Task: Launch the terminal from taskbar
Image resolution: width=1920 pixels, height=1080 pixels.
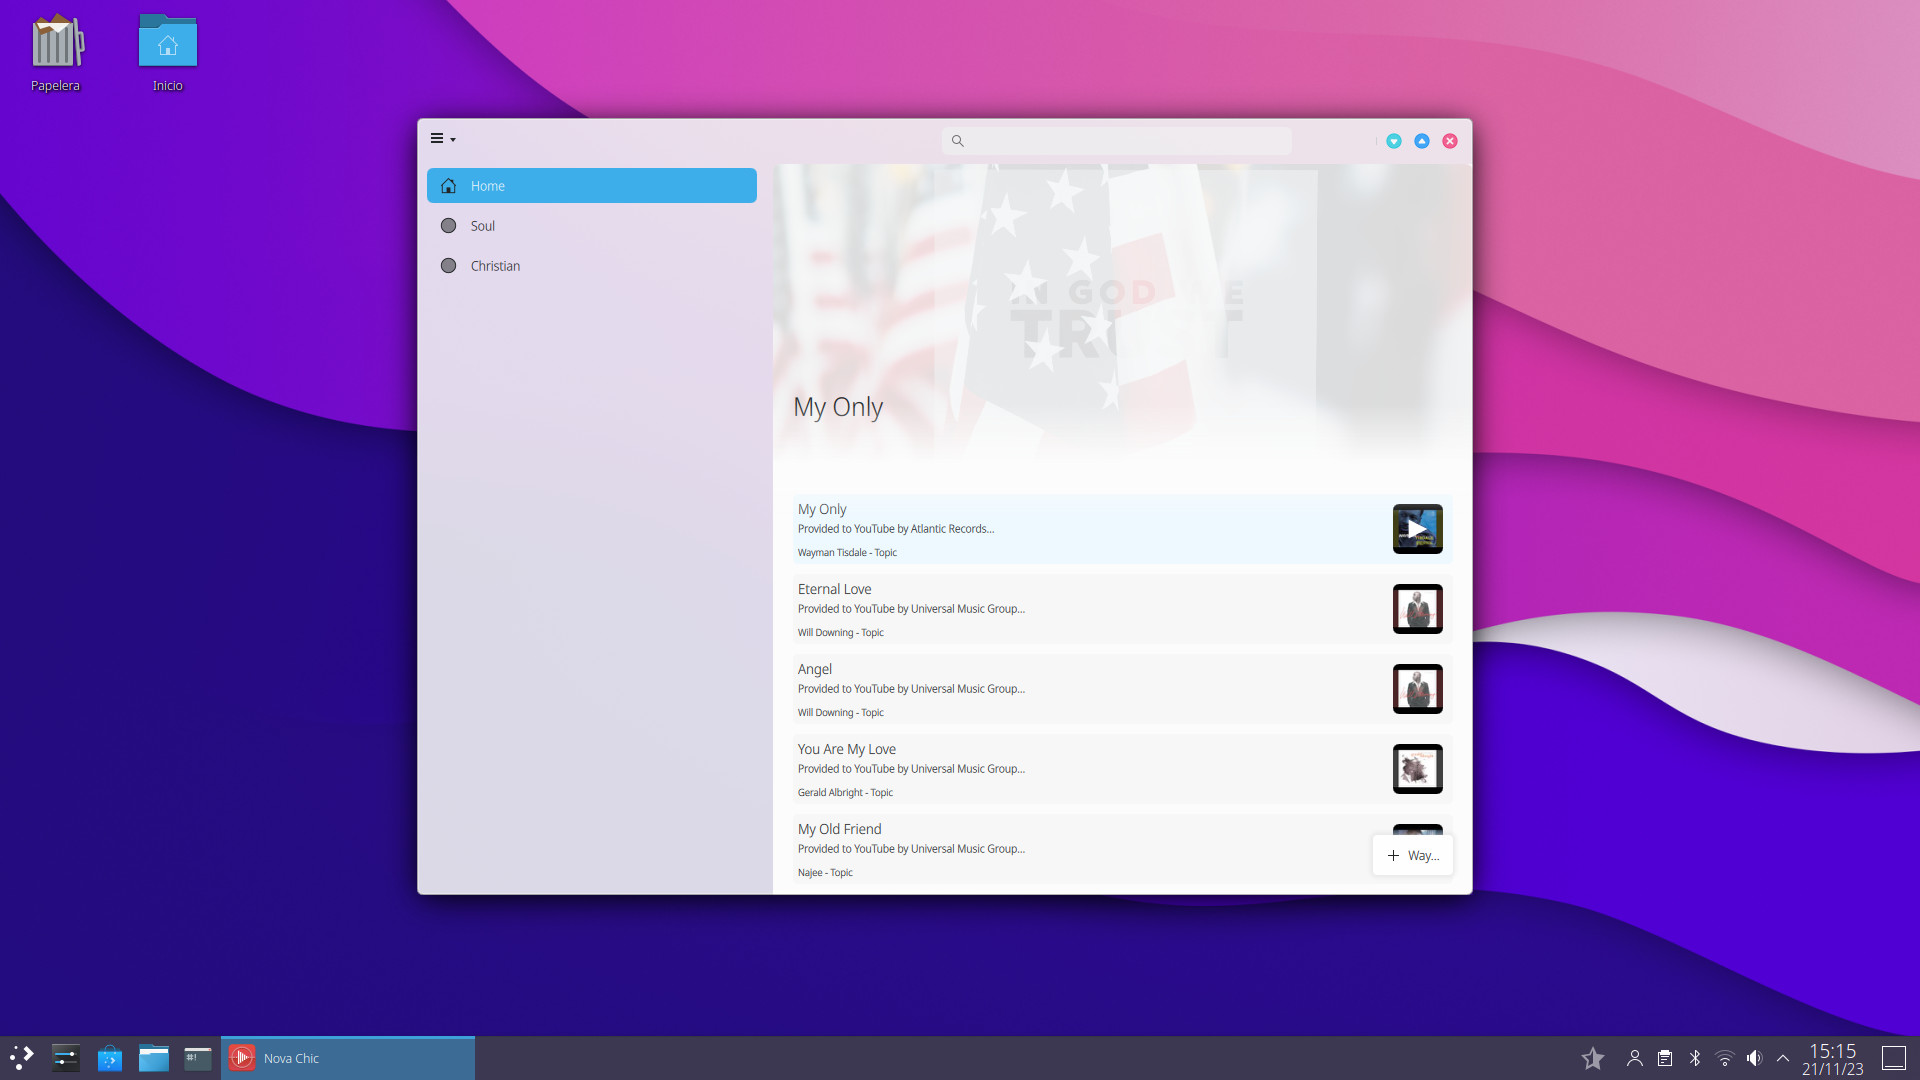Action: (x=198, y=1058)
